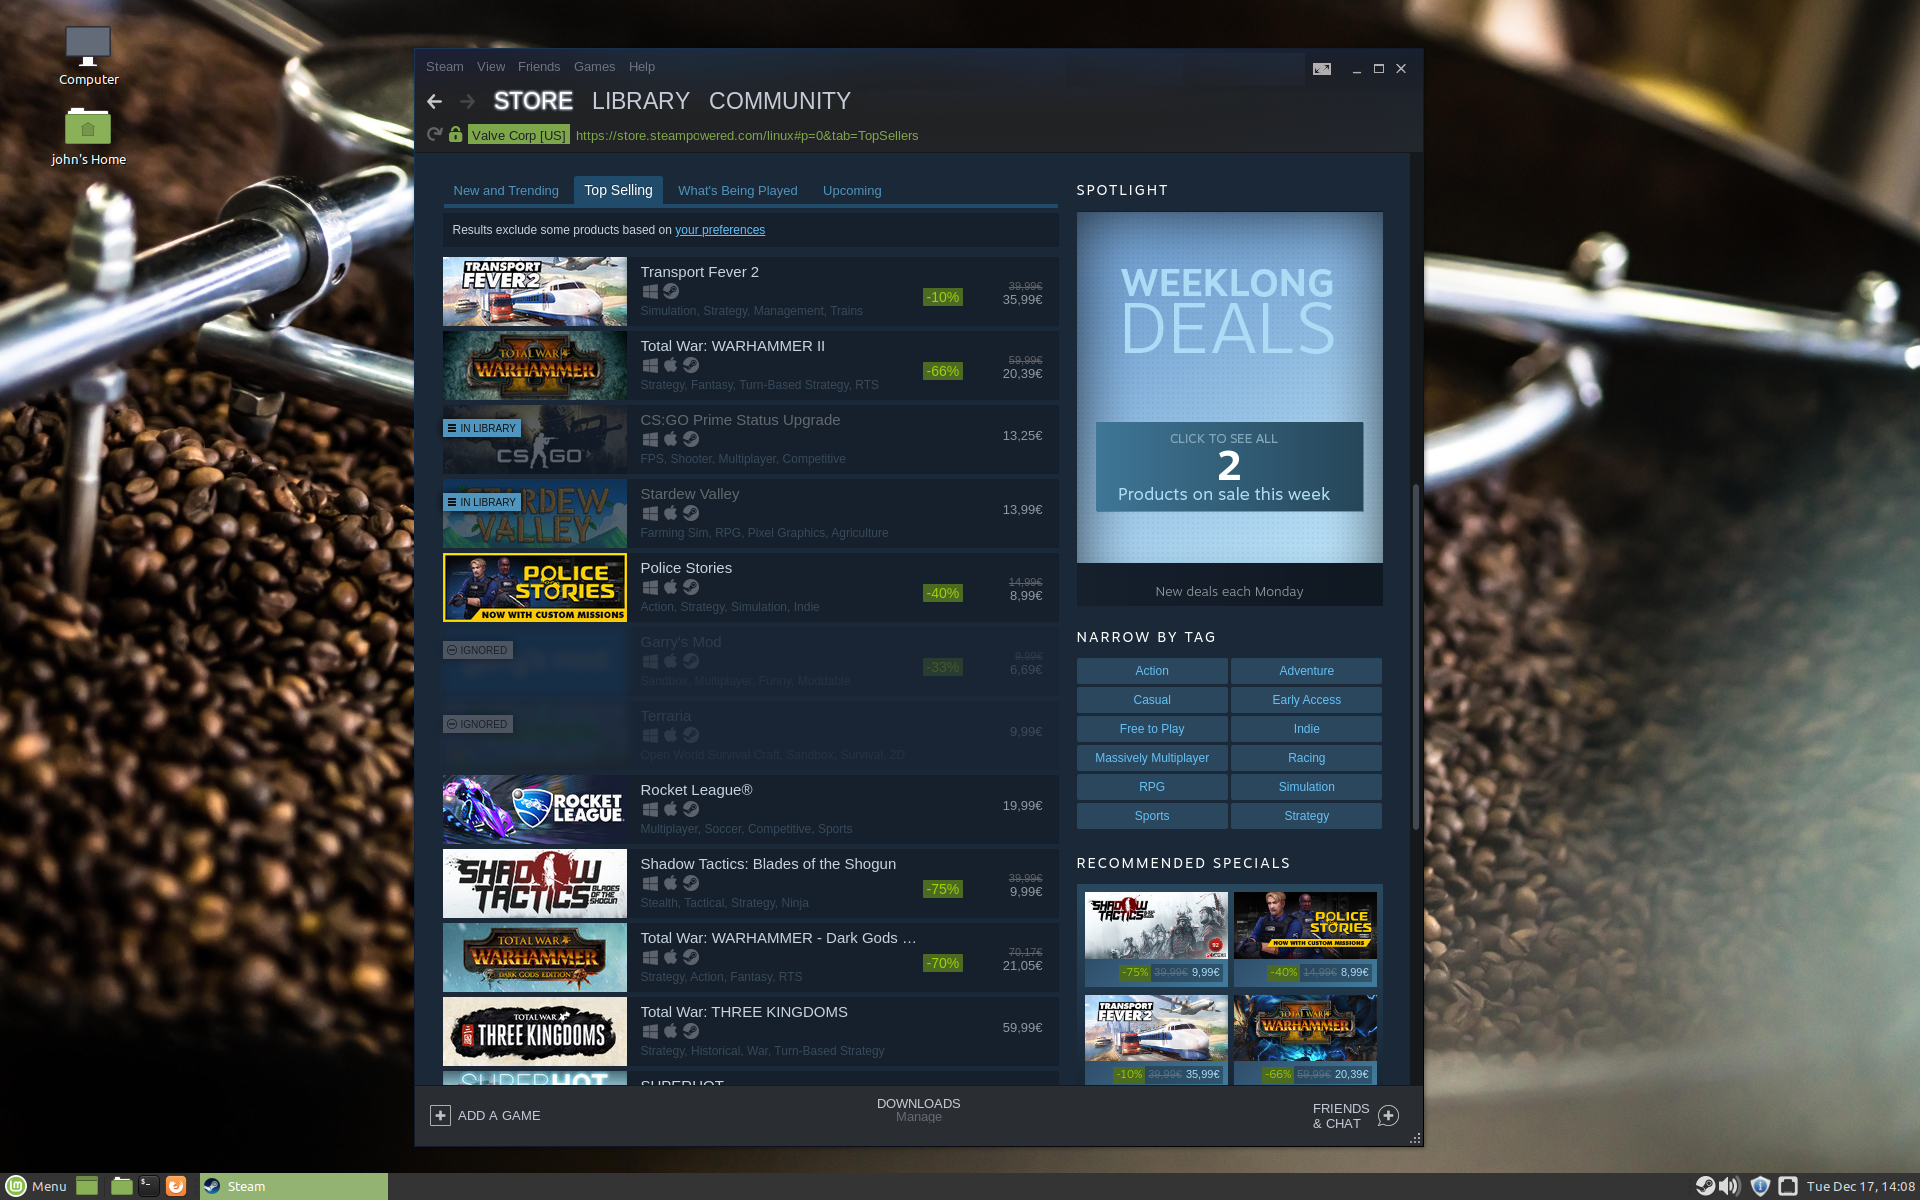
Task: Narrow results by Strategy tag
Action: pos(1306,816)
